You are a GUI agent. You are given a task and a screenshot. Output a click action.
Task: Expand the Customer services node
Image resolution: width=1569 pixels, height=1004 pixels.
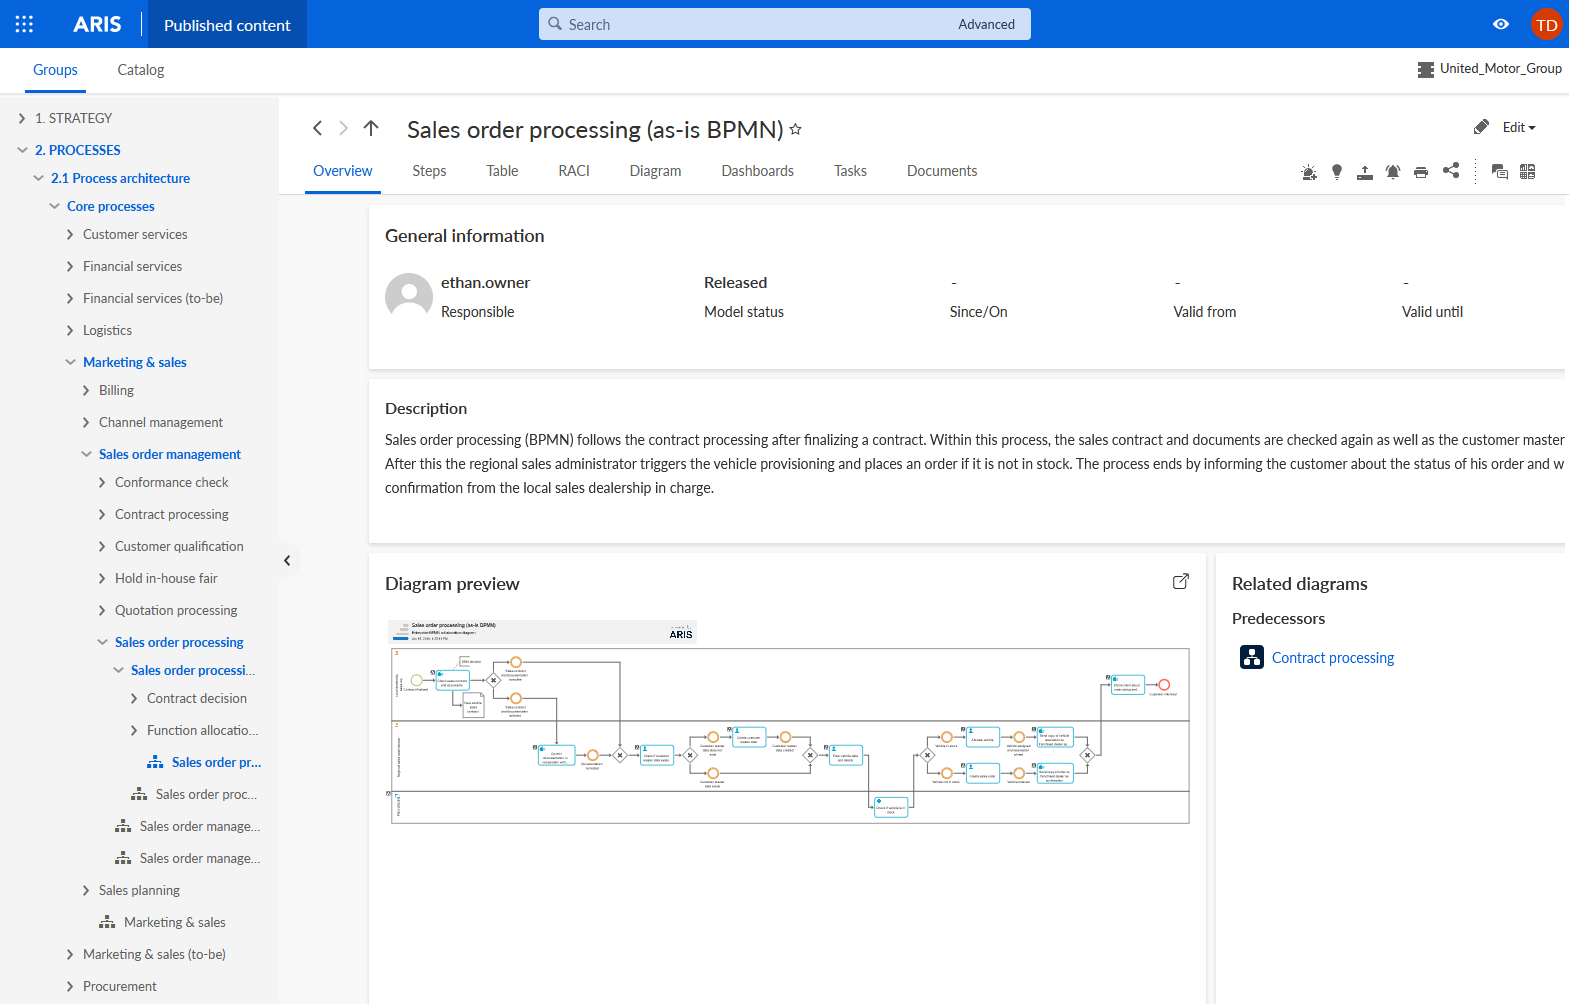(70, 234)
